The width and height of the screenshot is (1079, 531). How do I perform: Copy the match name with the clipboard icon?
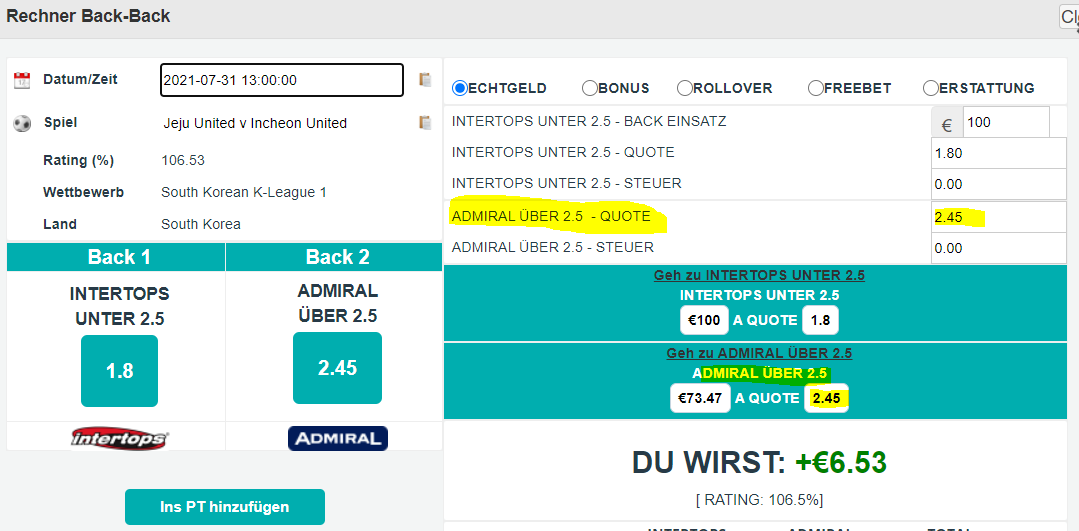425,122
